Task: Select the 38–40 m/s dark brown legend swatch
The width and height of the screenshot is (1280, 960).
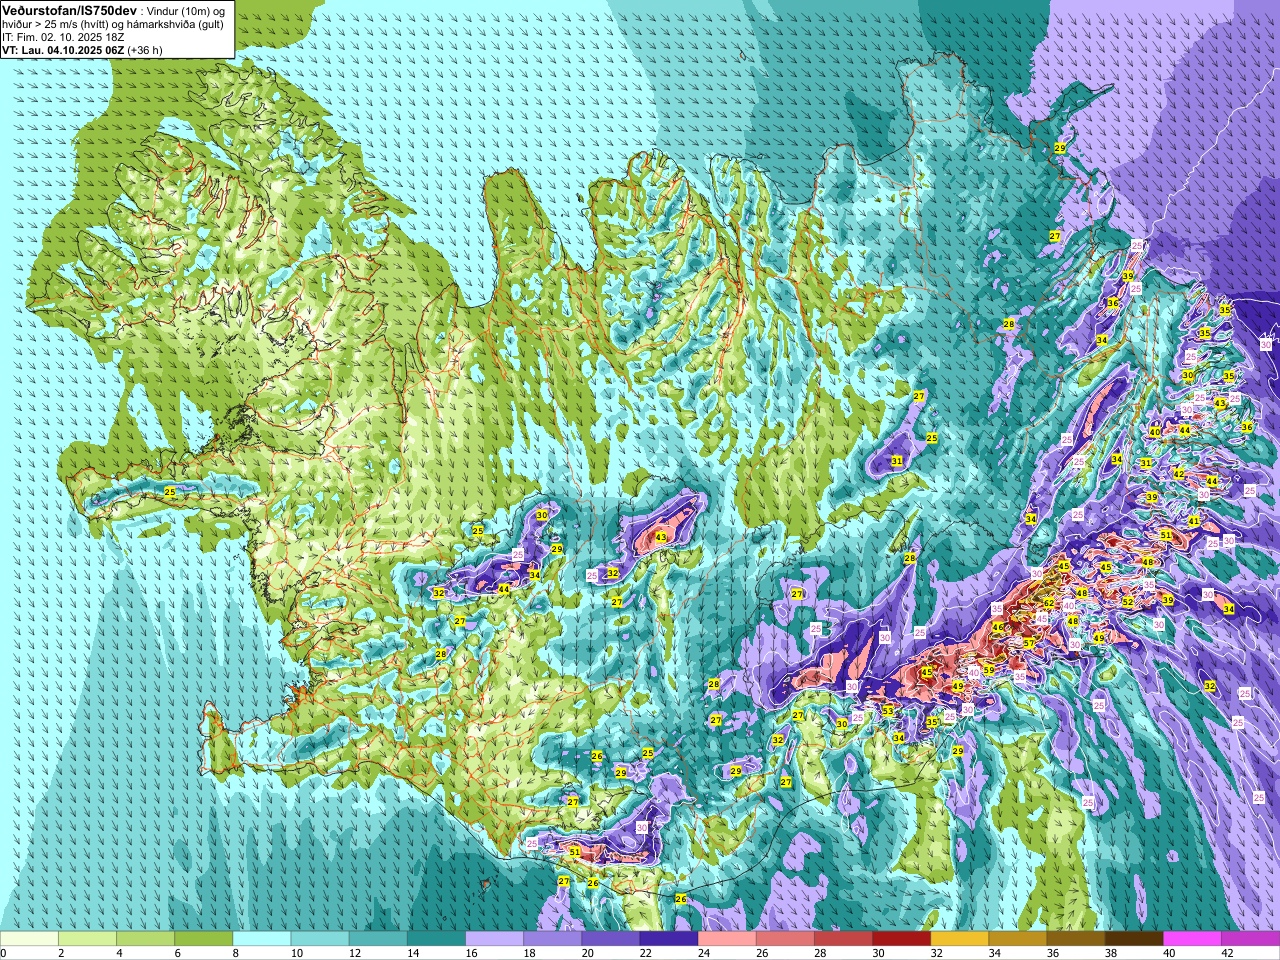Action: 1132,938
